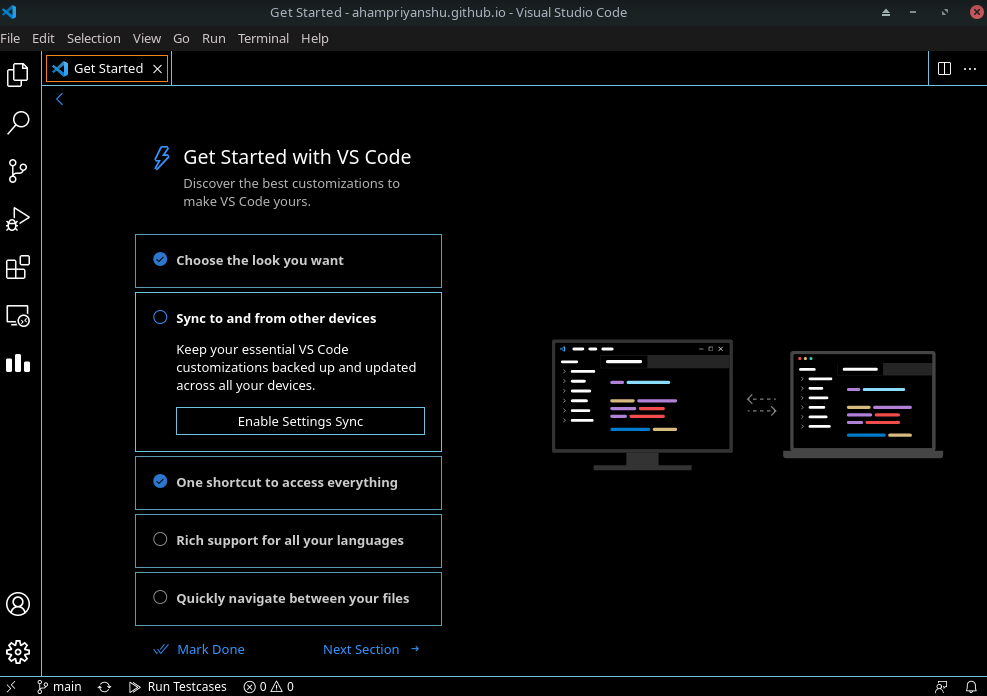Open the Explorer view in activity bar
Image resolution: width=987 pixels, height=696 pixels.
tap(18, 75)
